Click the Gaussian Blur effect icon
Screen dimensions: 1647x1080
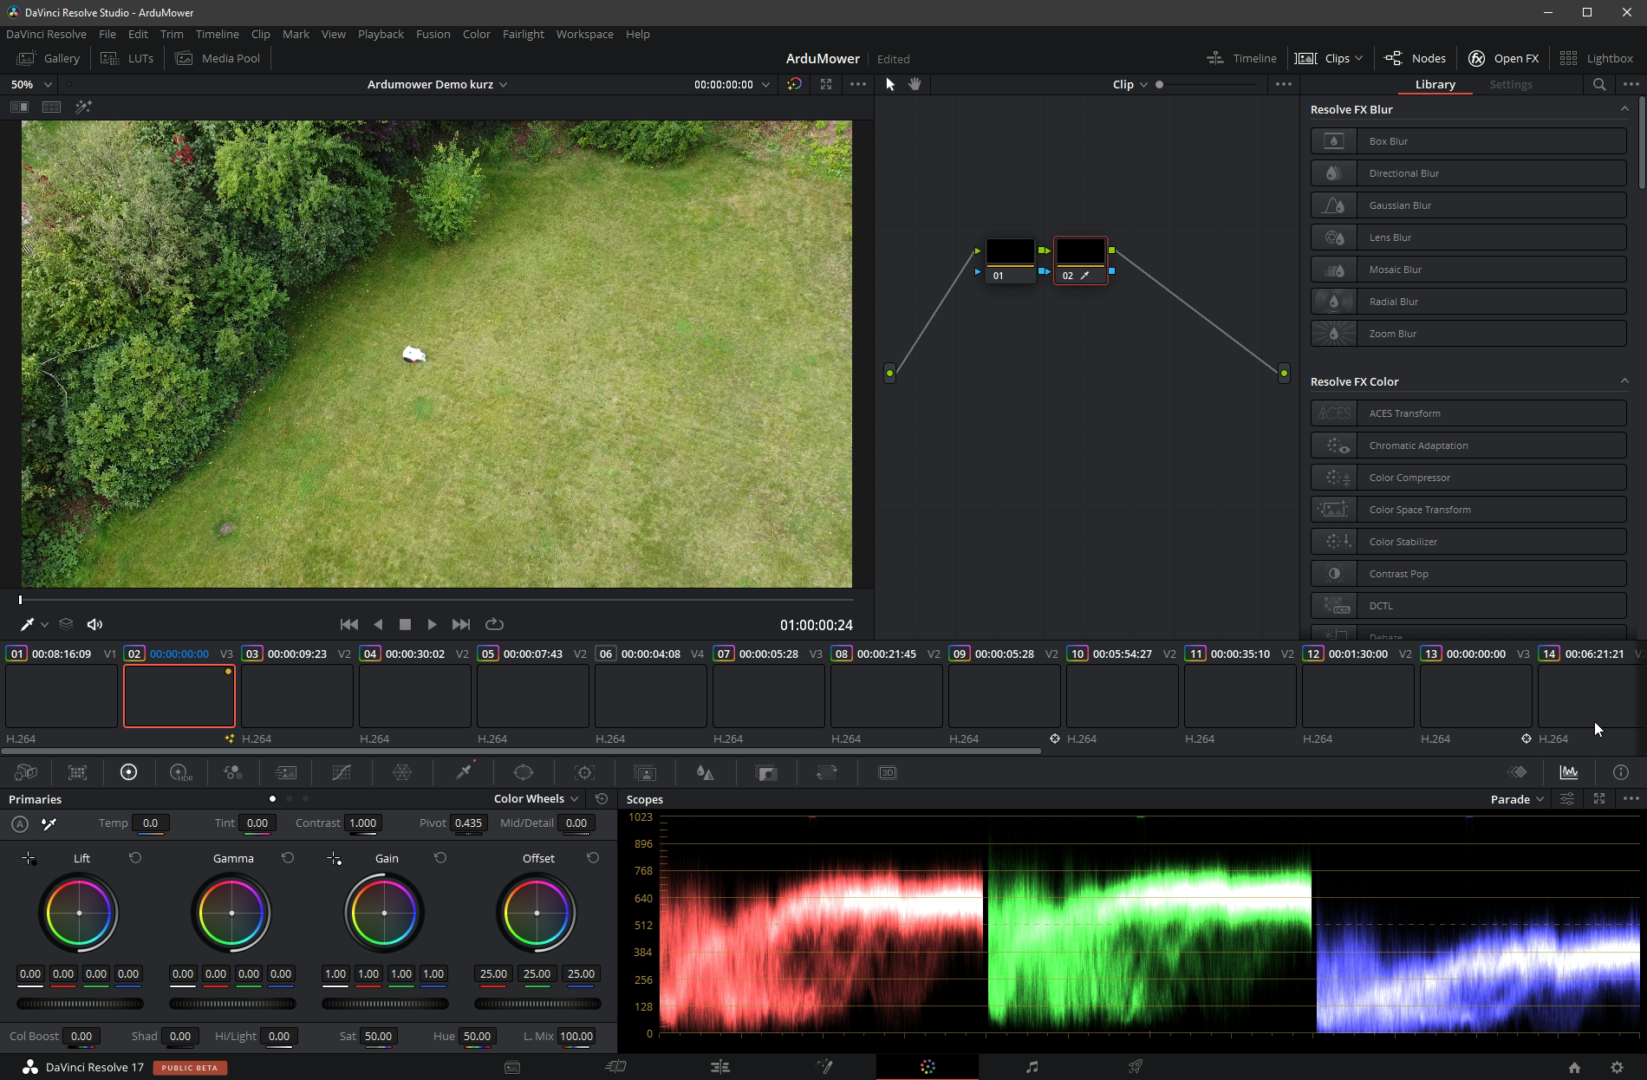click(x=1333, y=205)
